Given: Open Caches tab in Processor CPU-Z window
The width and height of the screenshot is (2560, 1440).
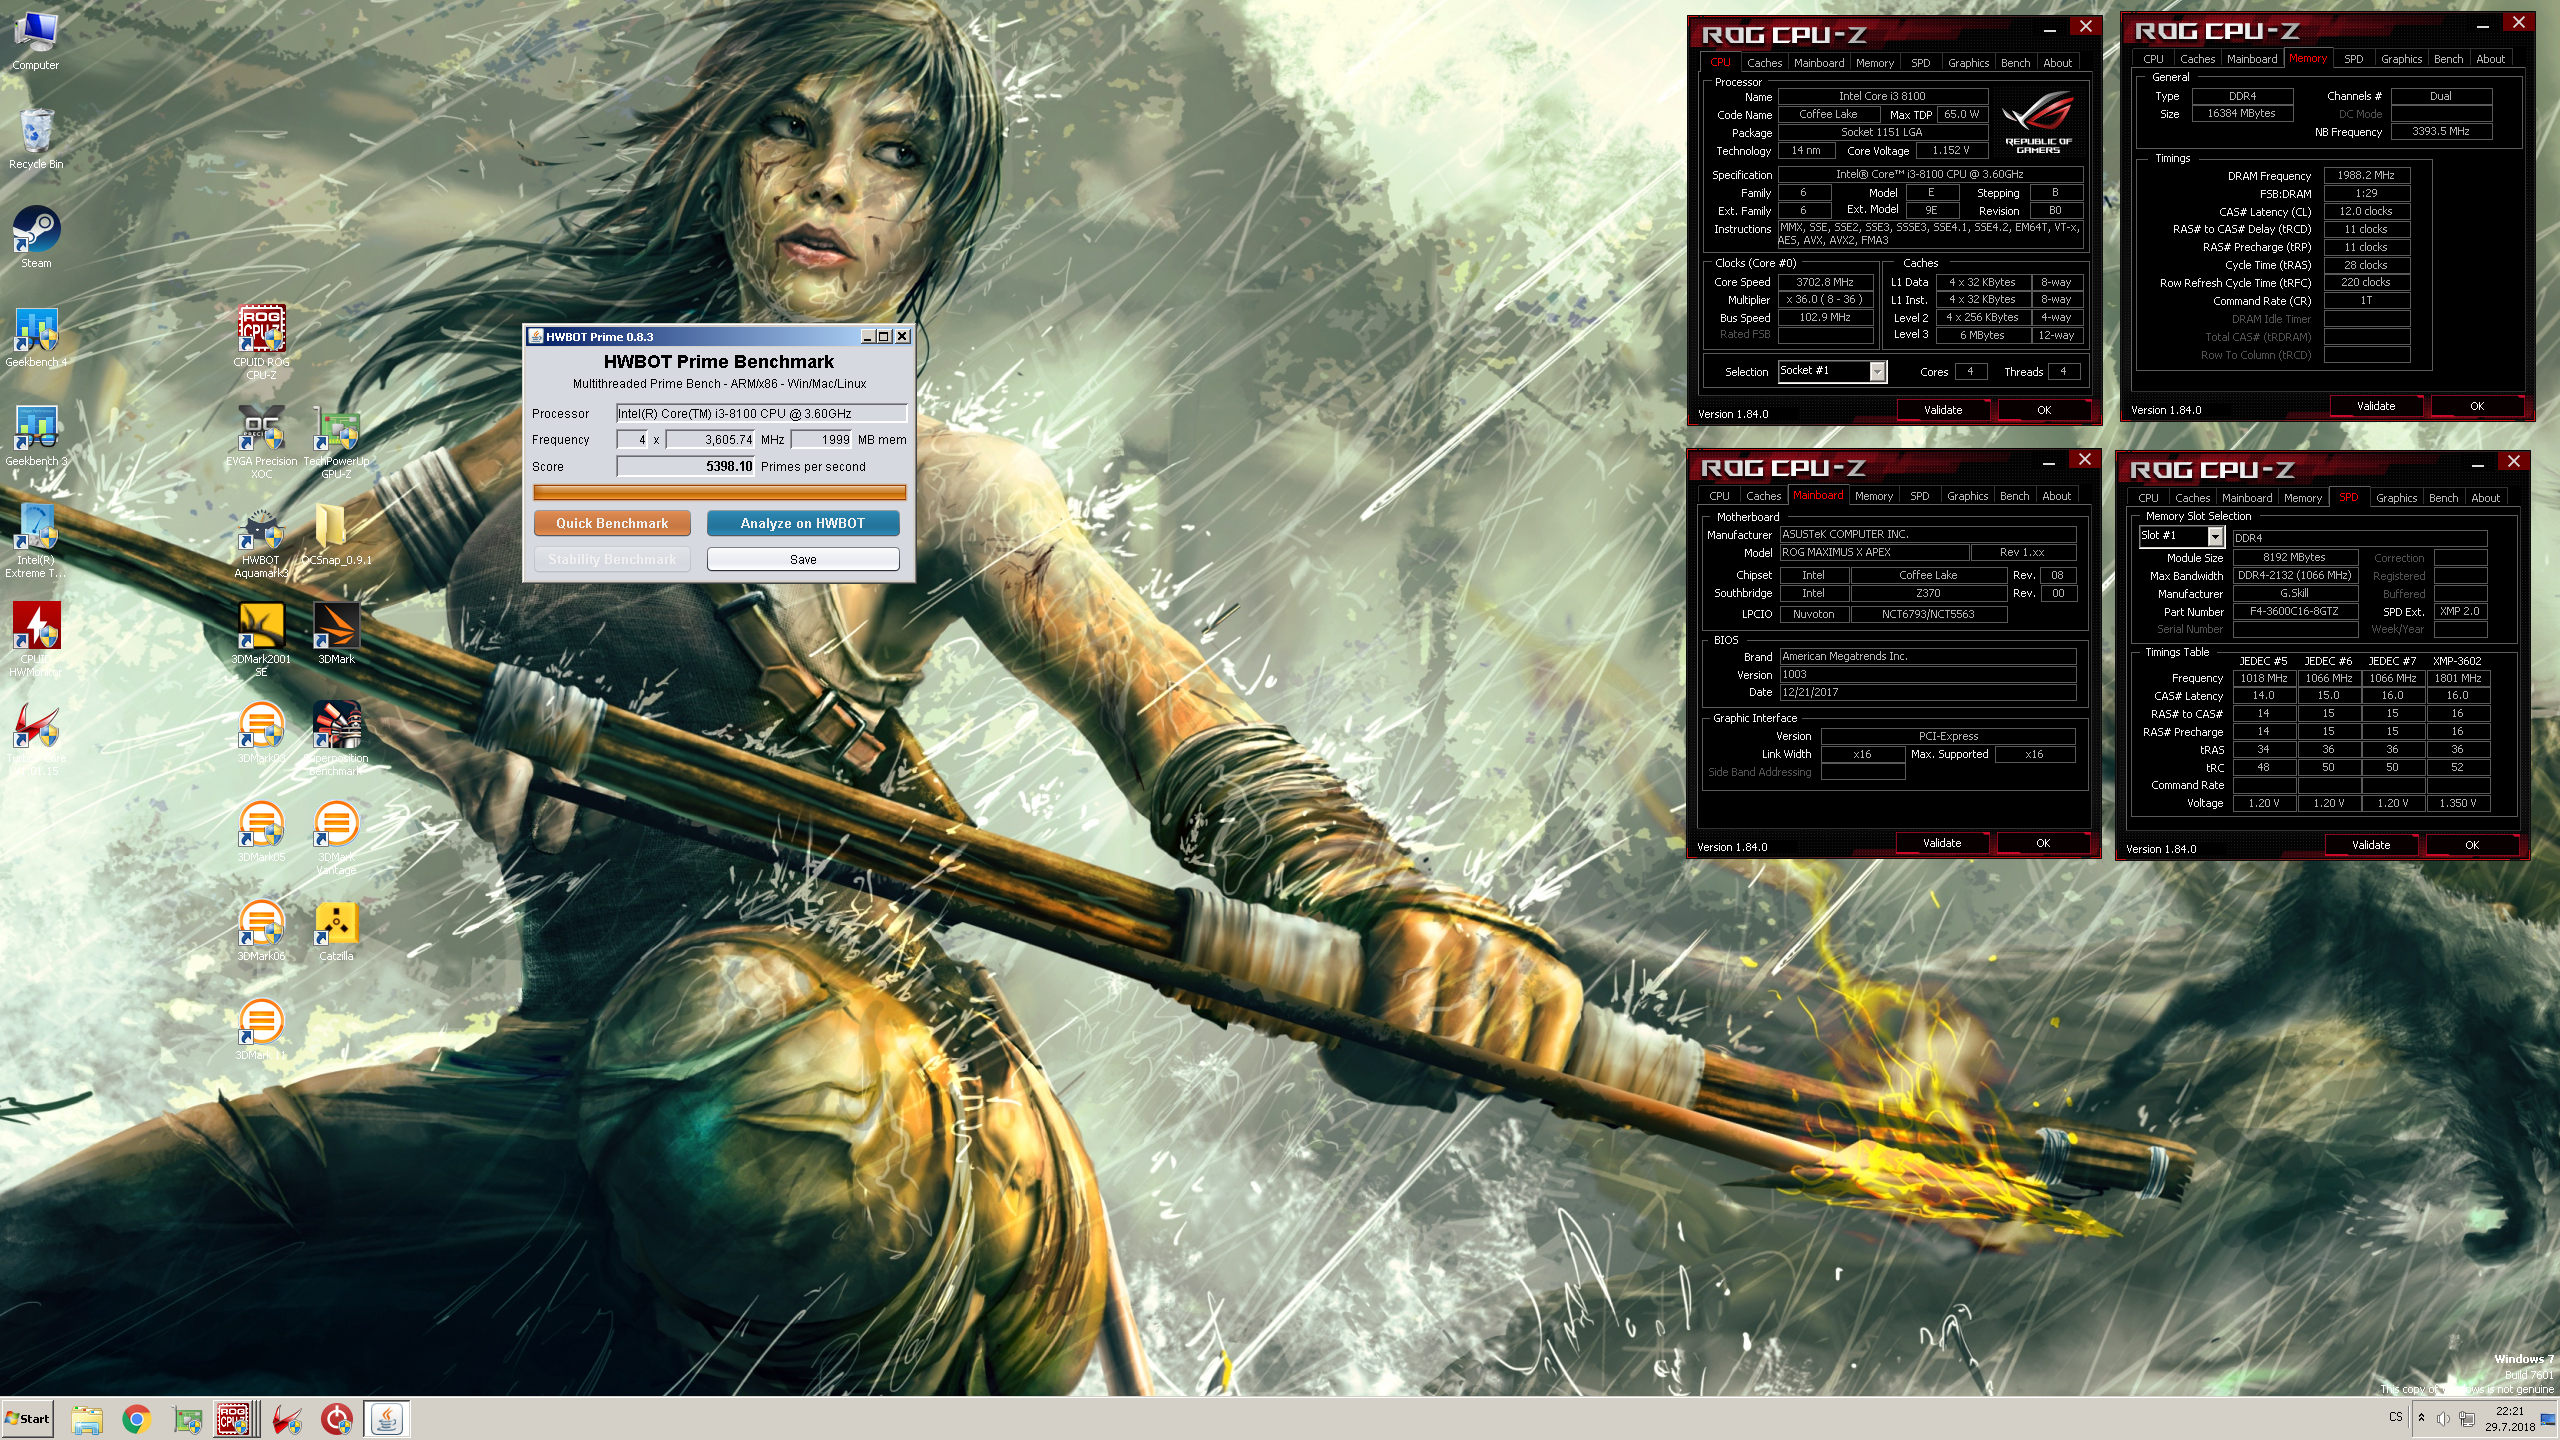Looking at the screenshot, I should tap(1764, 63).
